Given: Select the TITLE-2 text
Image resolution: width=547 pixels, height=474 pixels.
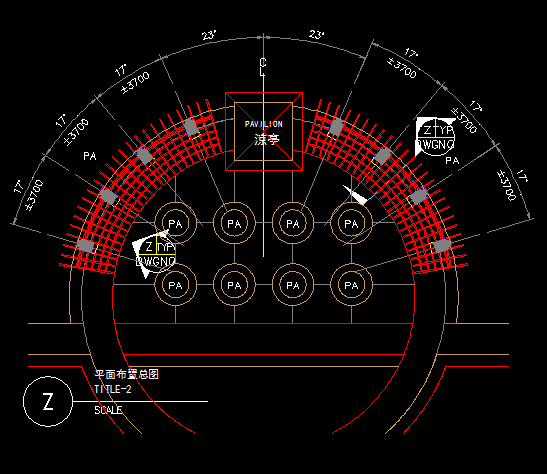Looking at the screenshot, I should (113, 389).
